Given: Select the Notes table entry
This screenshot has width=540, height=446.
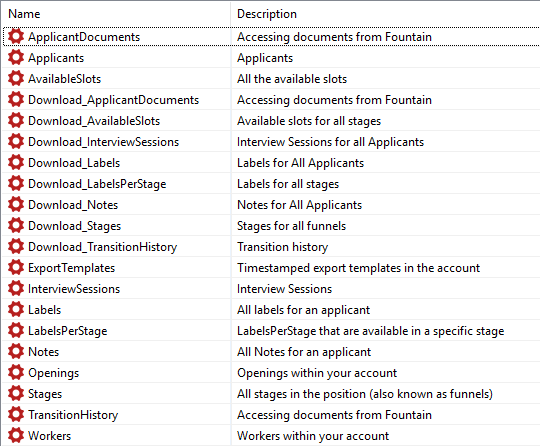Looking at the screenshot, I should point(43,352).
